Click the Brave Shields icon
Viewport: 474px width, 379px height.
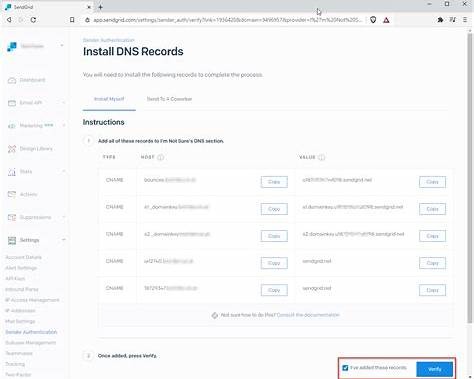coord(373,20)
